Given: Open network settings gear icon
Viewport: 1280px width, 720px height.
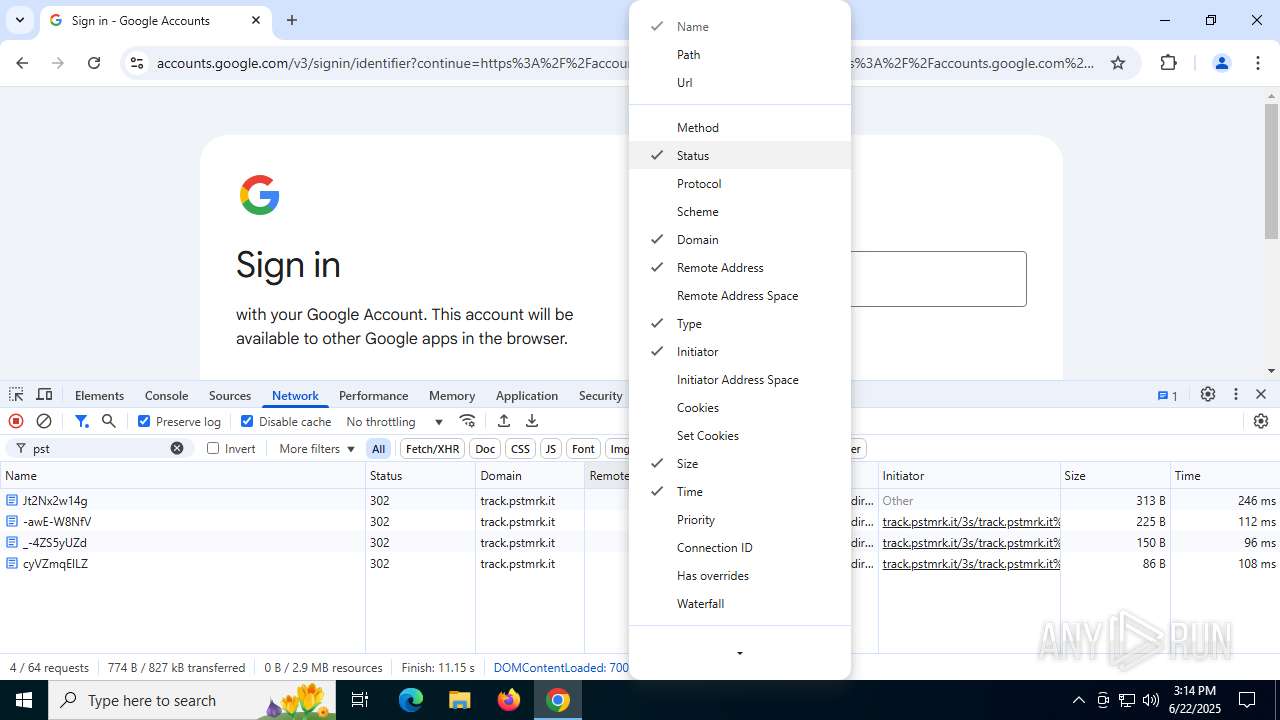Looking at the screenshot, I should click(x=1261, y=421).
